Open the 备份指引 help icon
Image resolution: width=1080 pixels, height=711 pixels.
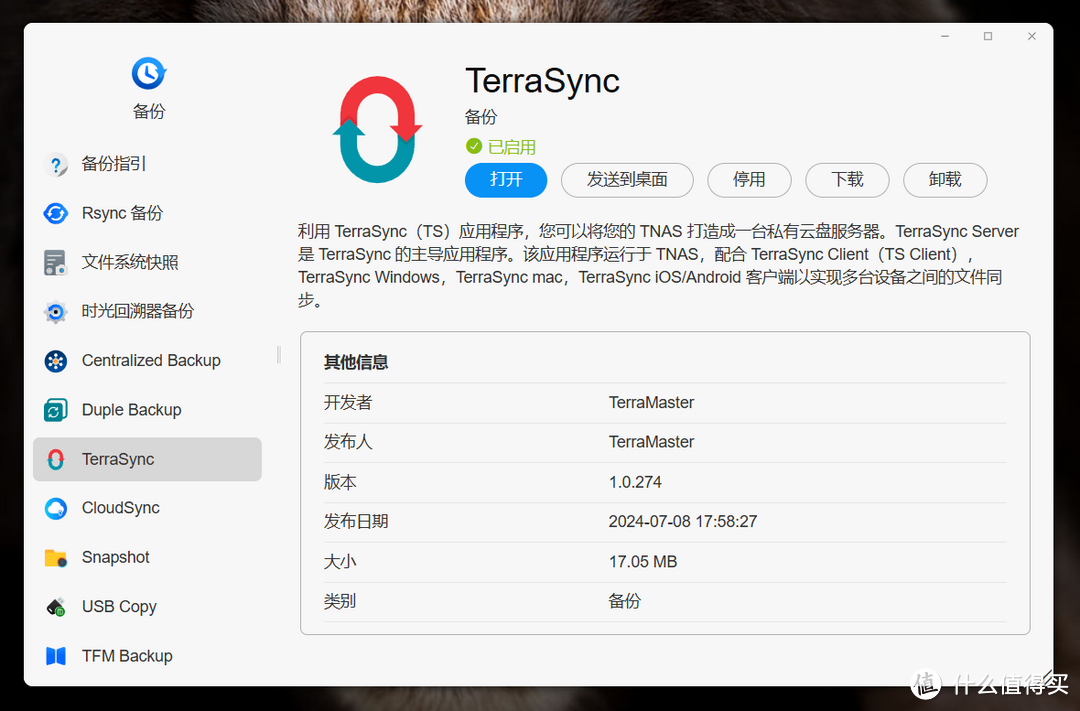tap(57, 164)
